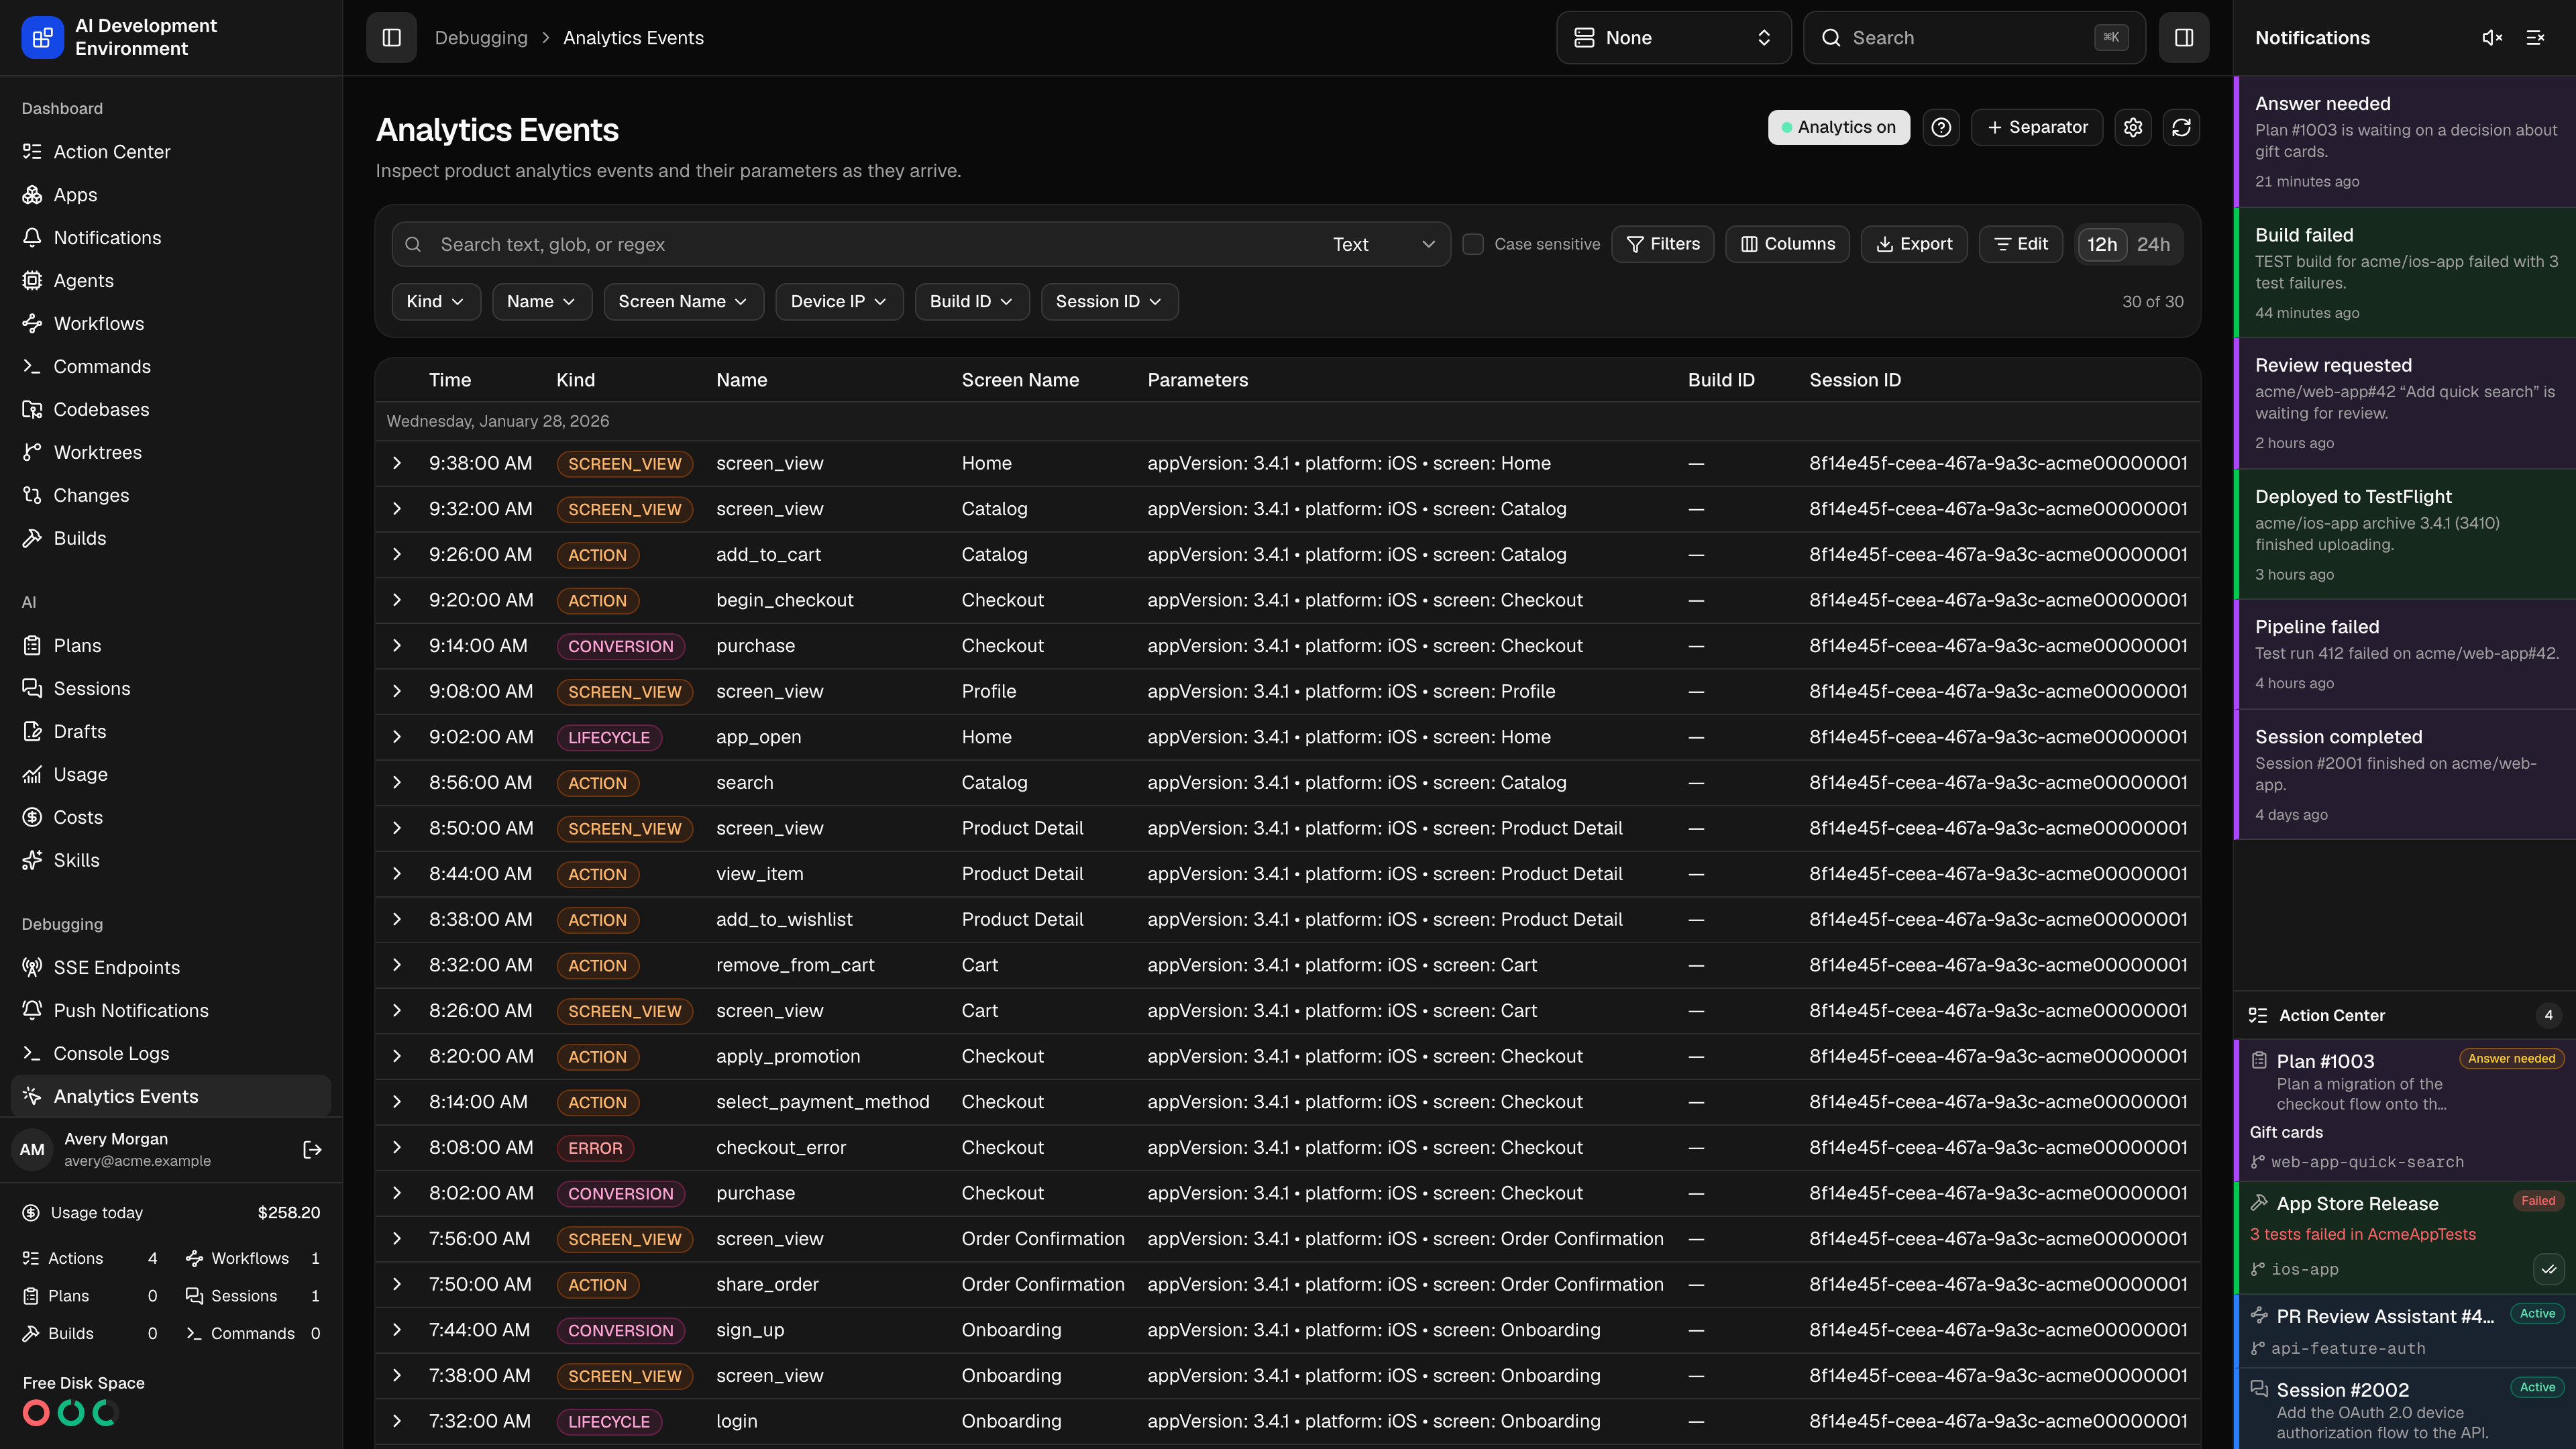
Task: Open Analytics Events help icon
Action: point(1941,127)
